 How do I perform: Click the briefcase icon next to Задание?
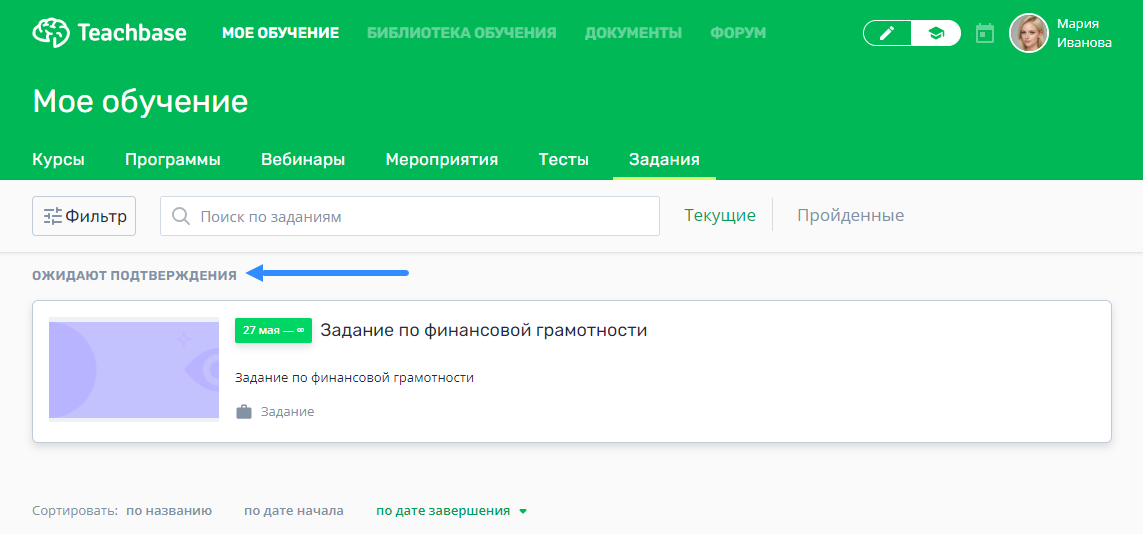pyautogui.click(x=243, y=412)
